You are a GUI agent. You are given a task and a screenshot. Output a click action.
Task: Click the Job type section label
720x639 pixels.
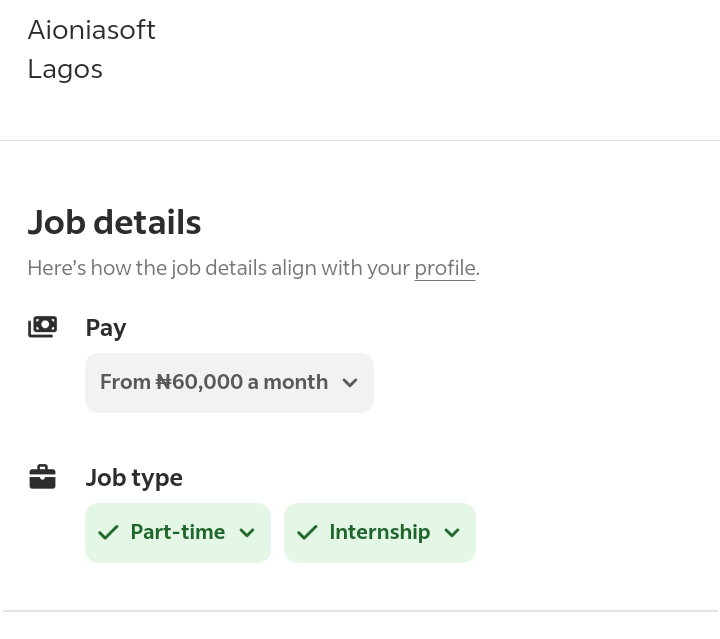134,478
